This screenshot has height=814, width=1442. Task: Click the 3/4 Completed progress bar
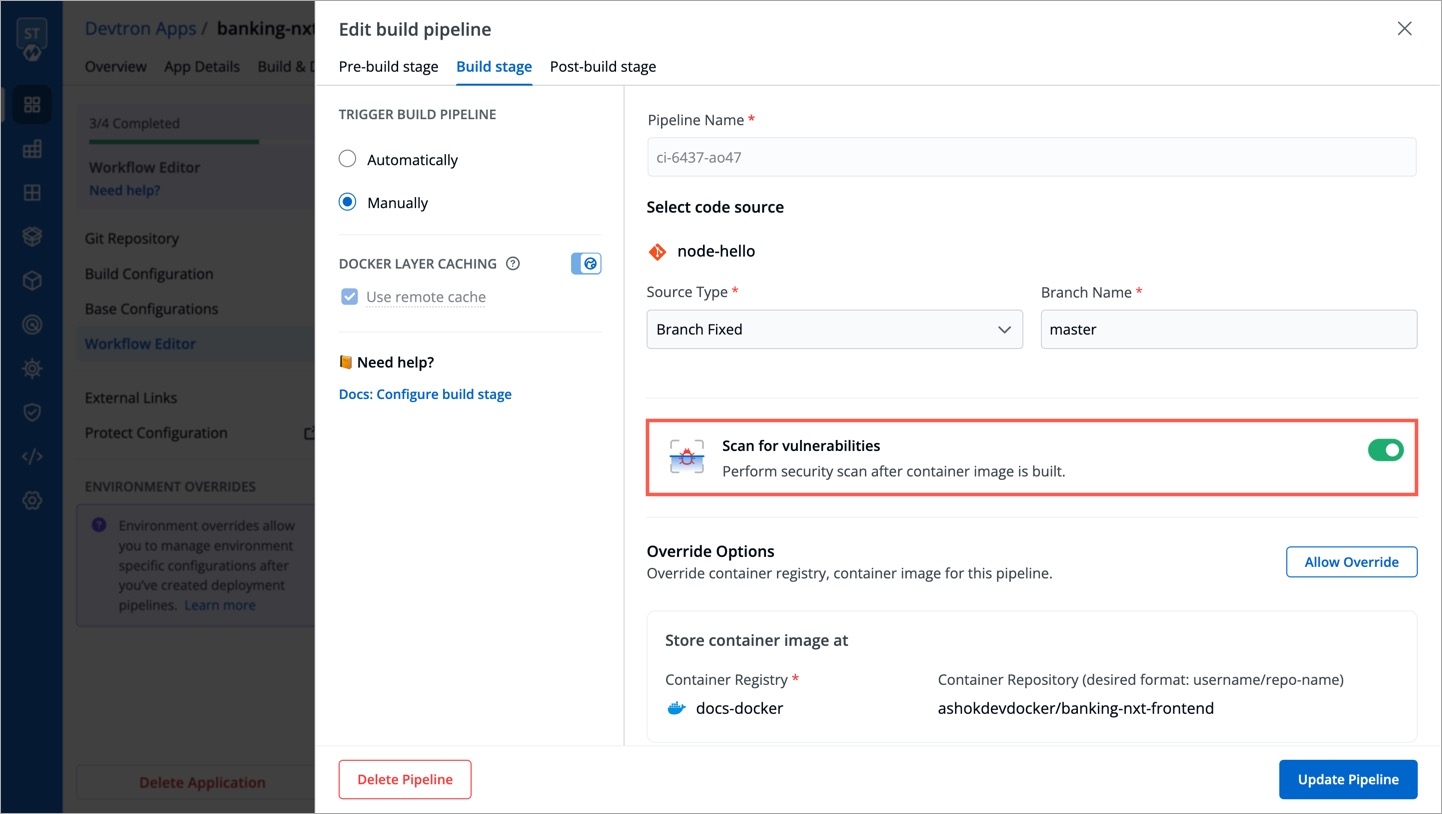[200, 141]
